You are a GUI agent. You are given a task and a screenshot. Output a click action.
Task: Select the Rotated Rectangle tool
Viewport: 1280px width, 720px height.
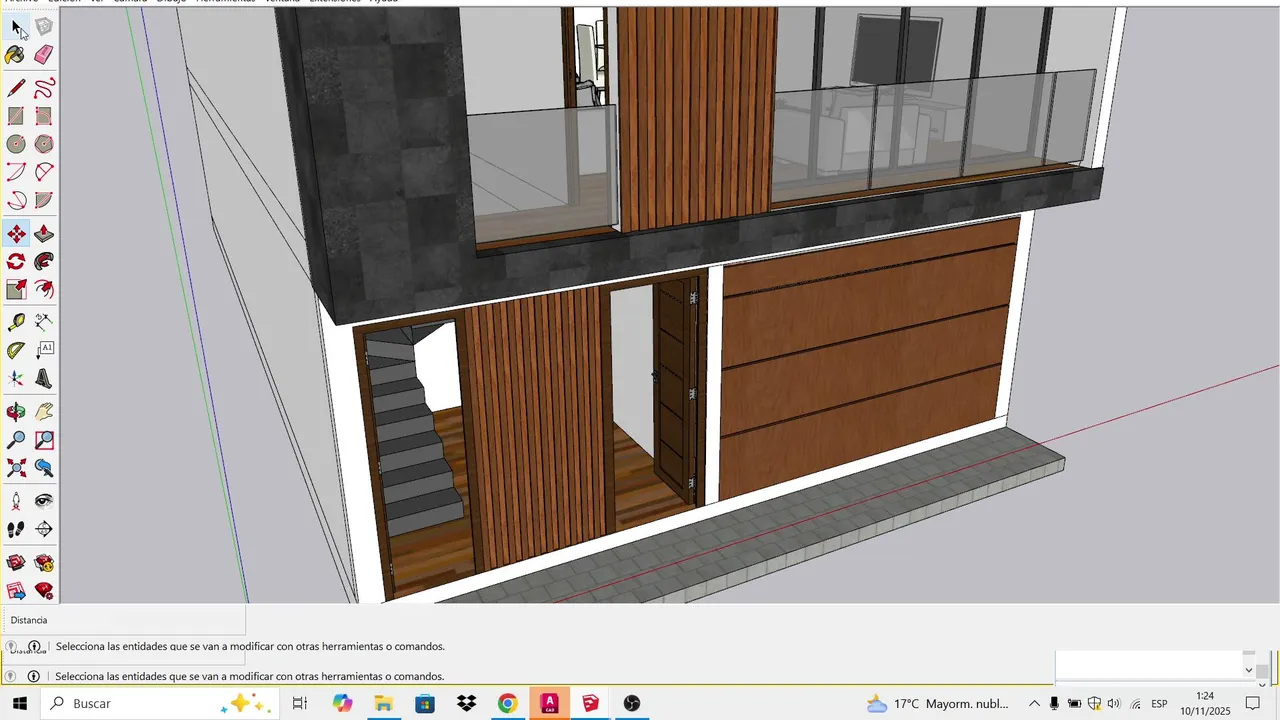click(44, 117)
